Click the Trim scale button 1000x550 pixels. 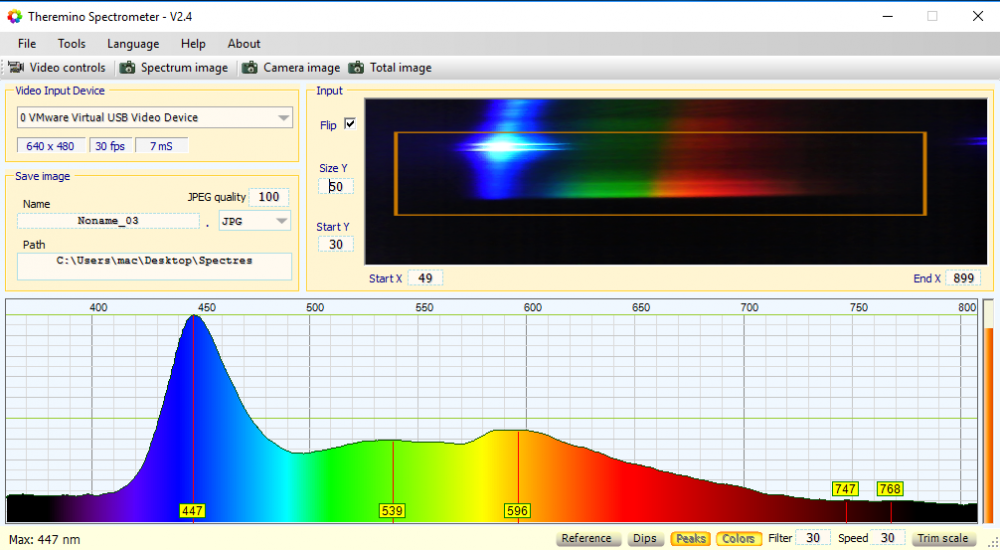point(943,539)
